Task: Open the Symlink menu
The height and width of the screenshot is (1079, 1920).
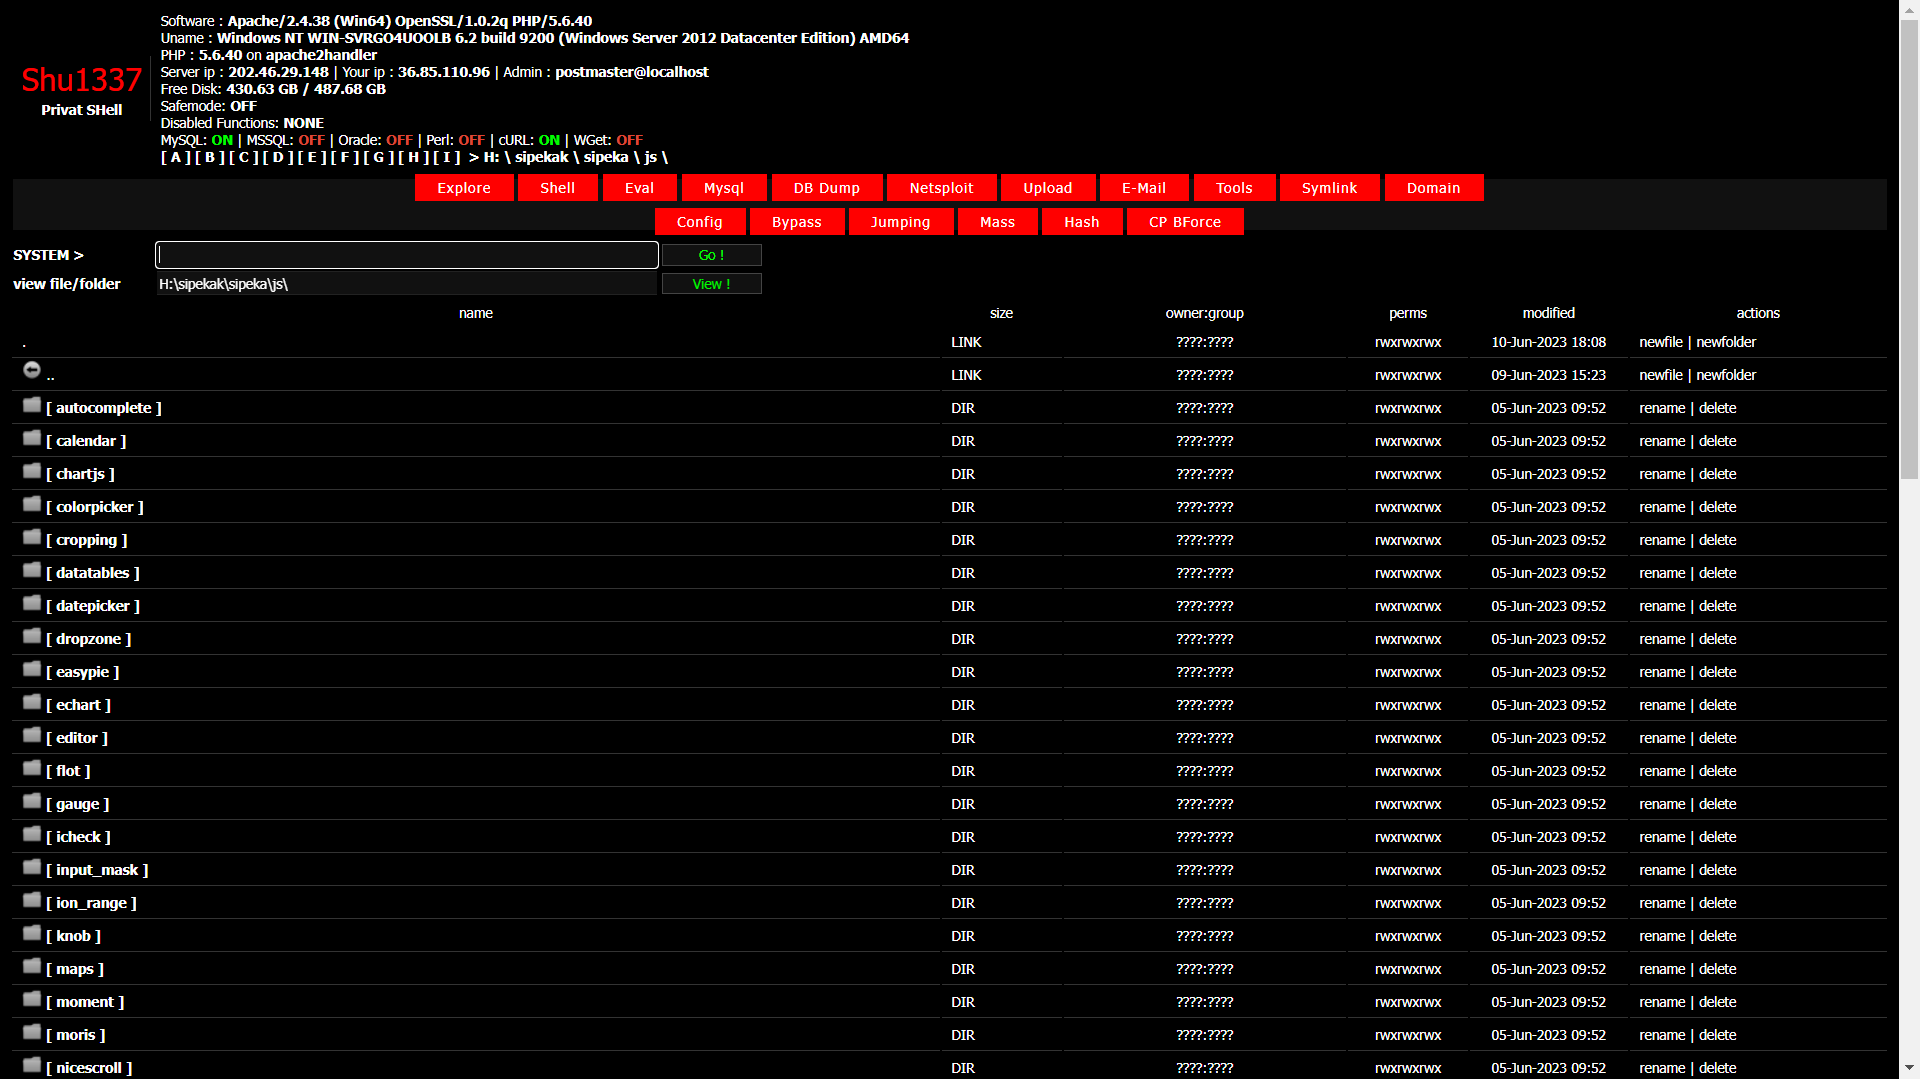Action: pyautogui.click(x=1330, y=188)
